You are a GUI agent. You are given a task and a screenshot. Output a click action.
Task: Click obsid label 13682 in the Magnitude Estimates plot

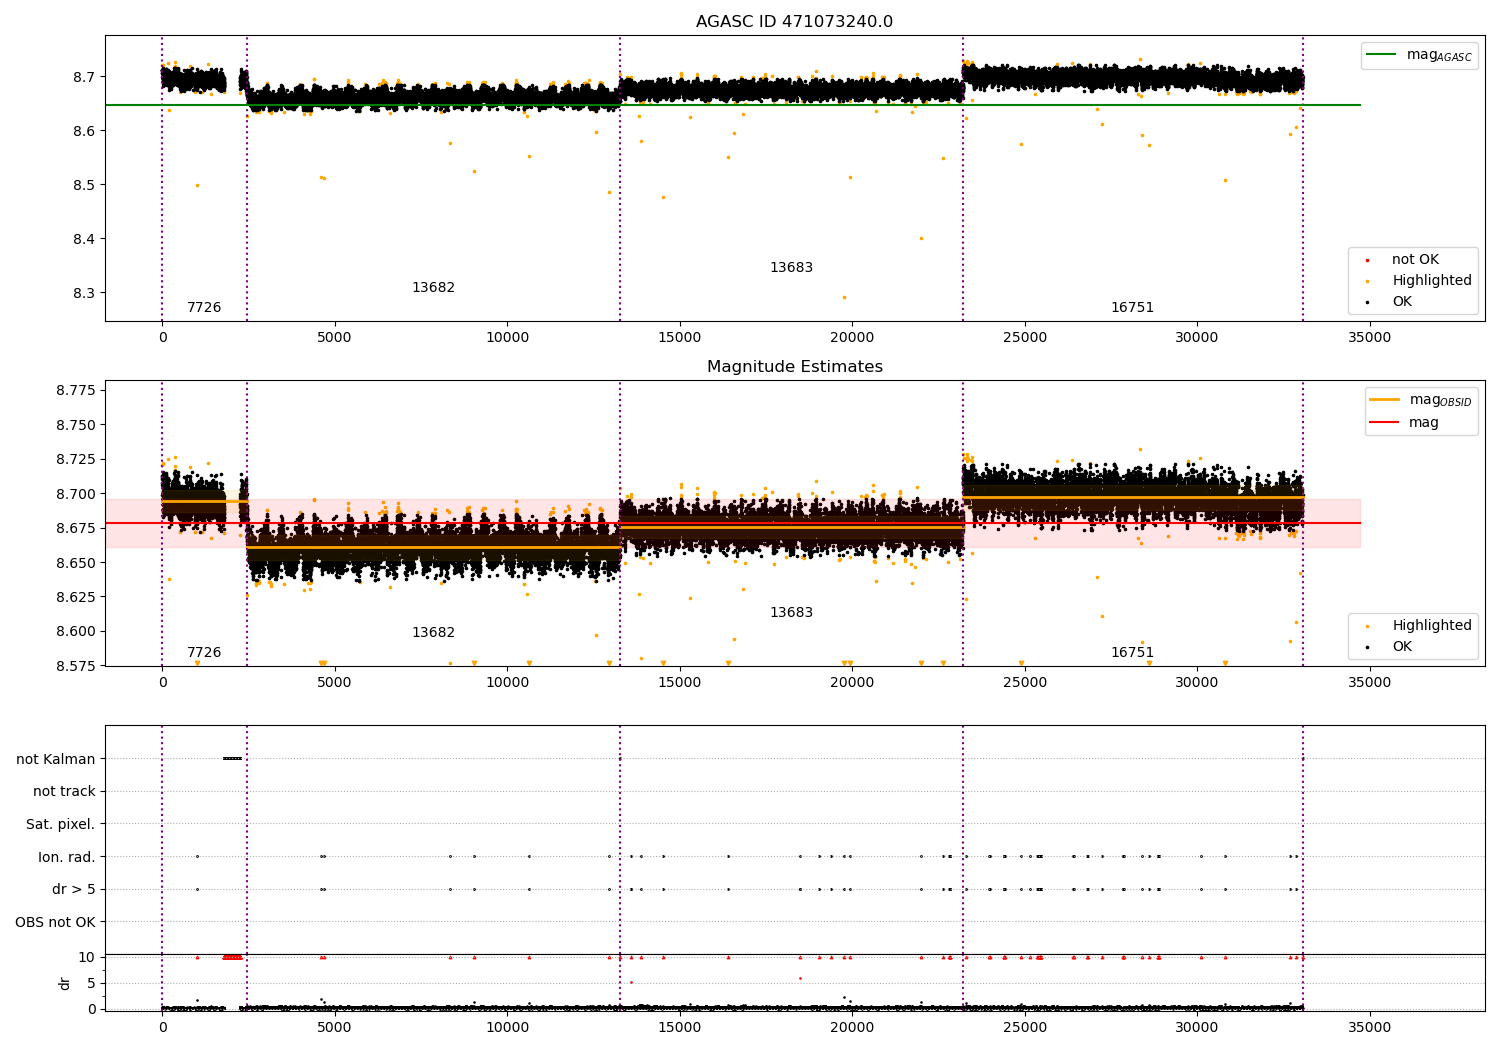pyautogui.click(x=433, y=633)
